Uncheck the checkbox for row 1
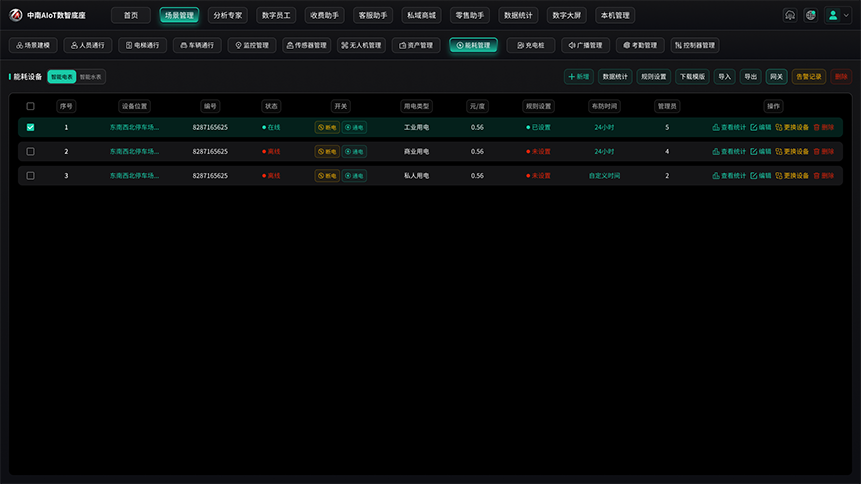 [30, 127]
